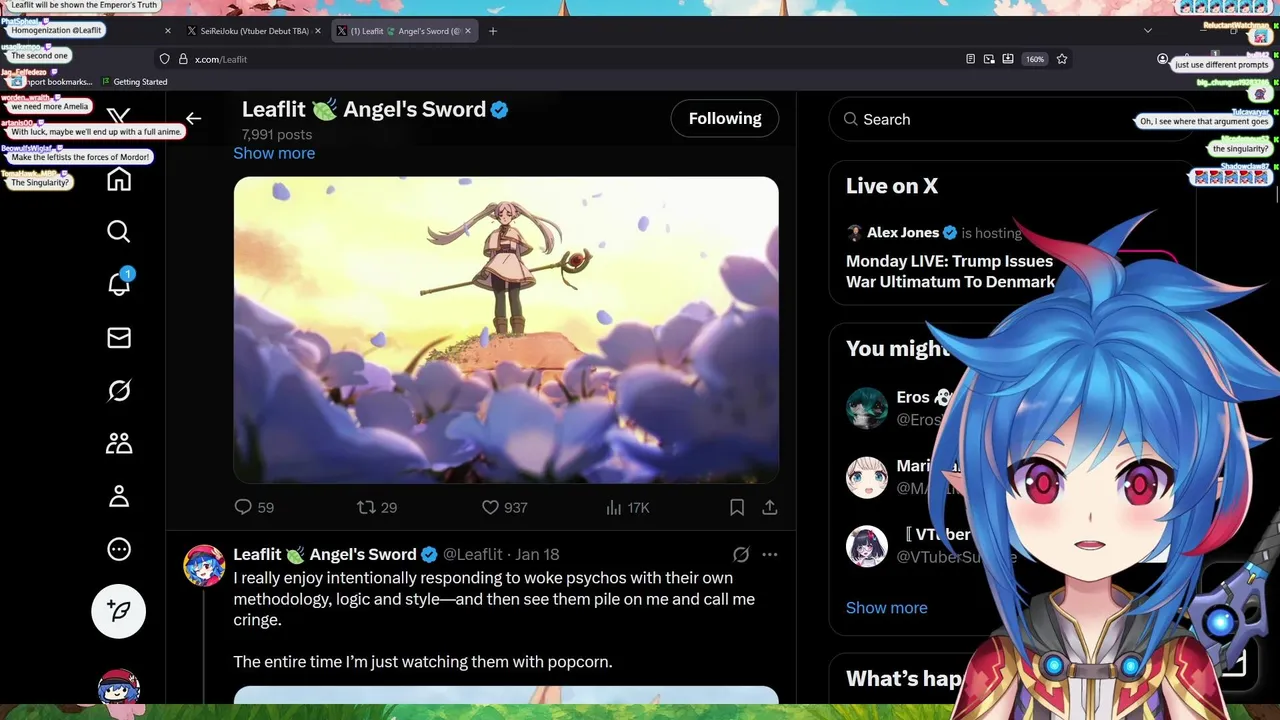Image resolution: width=1280 pixels, height=720 pixels.
Task: Open a new browser tab with plus
Action: click(492, 31)
